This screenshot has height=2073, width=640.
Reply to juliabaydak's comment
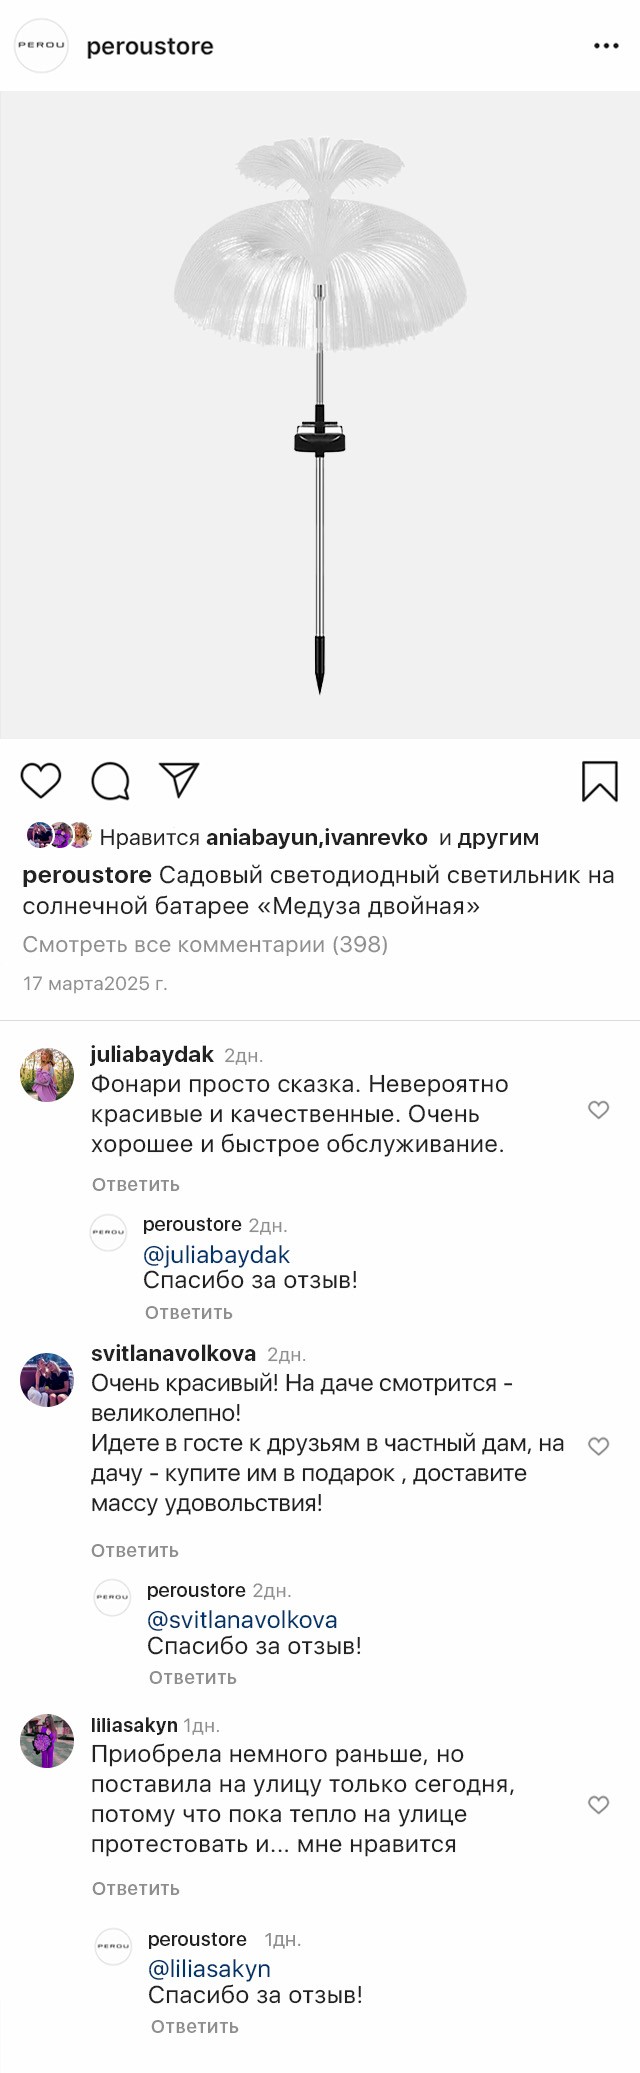(x=136, y=1184)
